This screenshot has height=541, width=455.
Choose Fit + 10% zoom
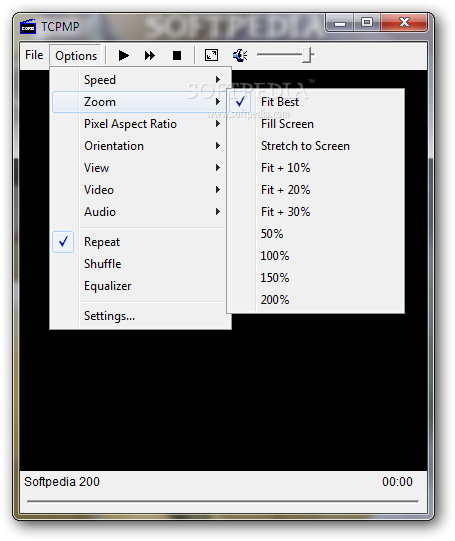(x=316, y=168)
